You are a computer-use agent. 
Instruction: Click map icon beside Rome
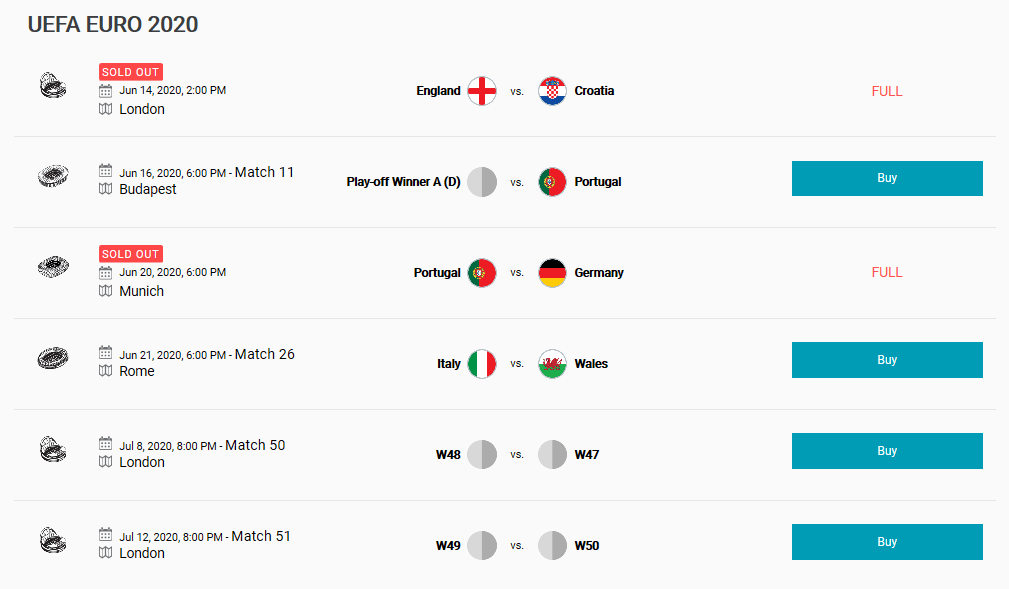106,371
